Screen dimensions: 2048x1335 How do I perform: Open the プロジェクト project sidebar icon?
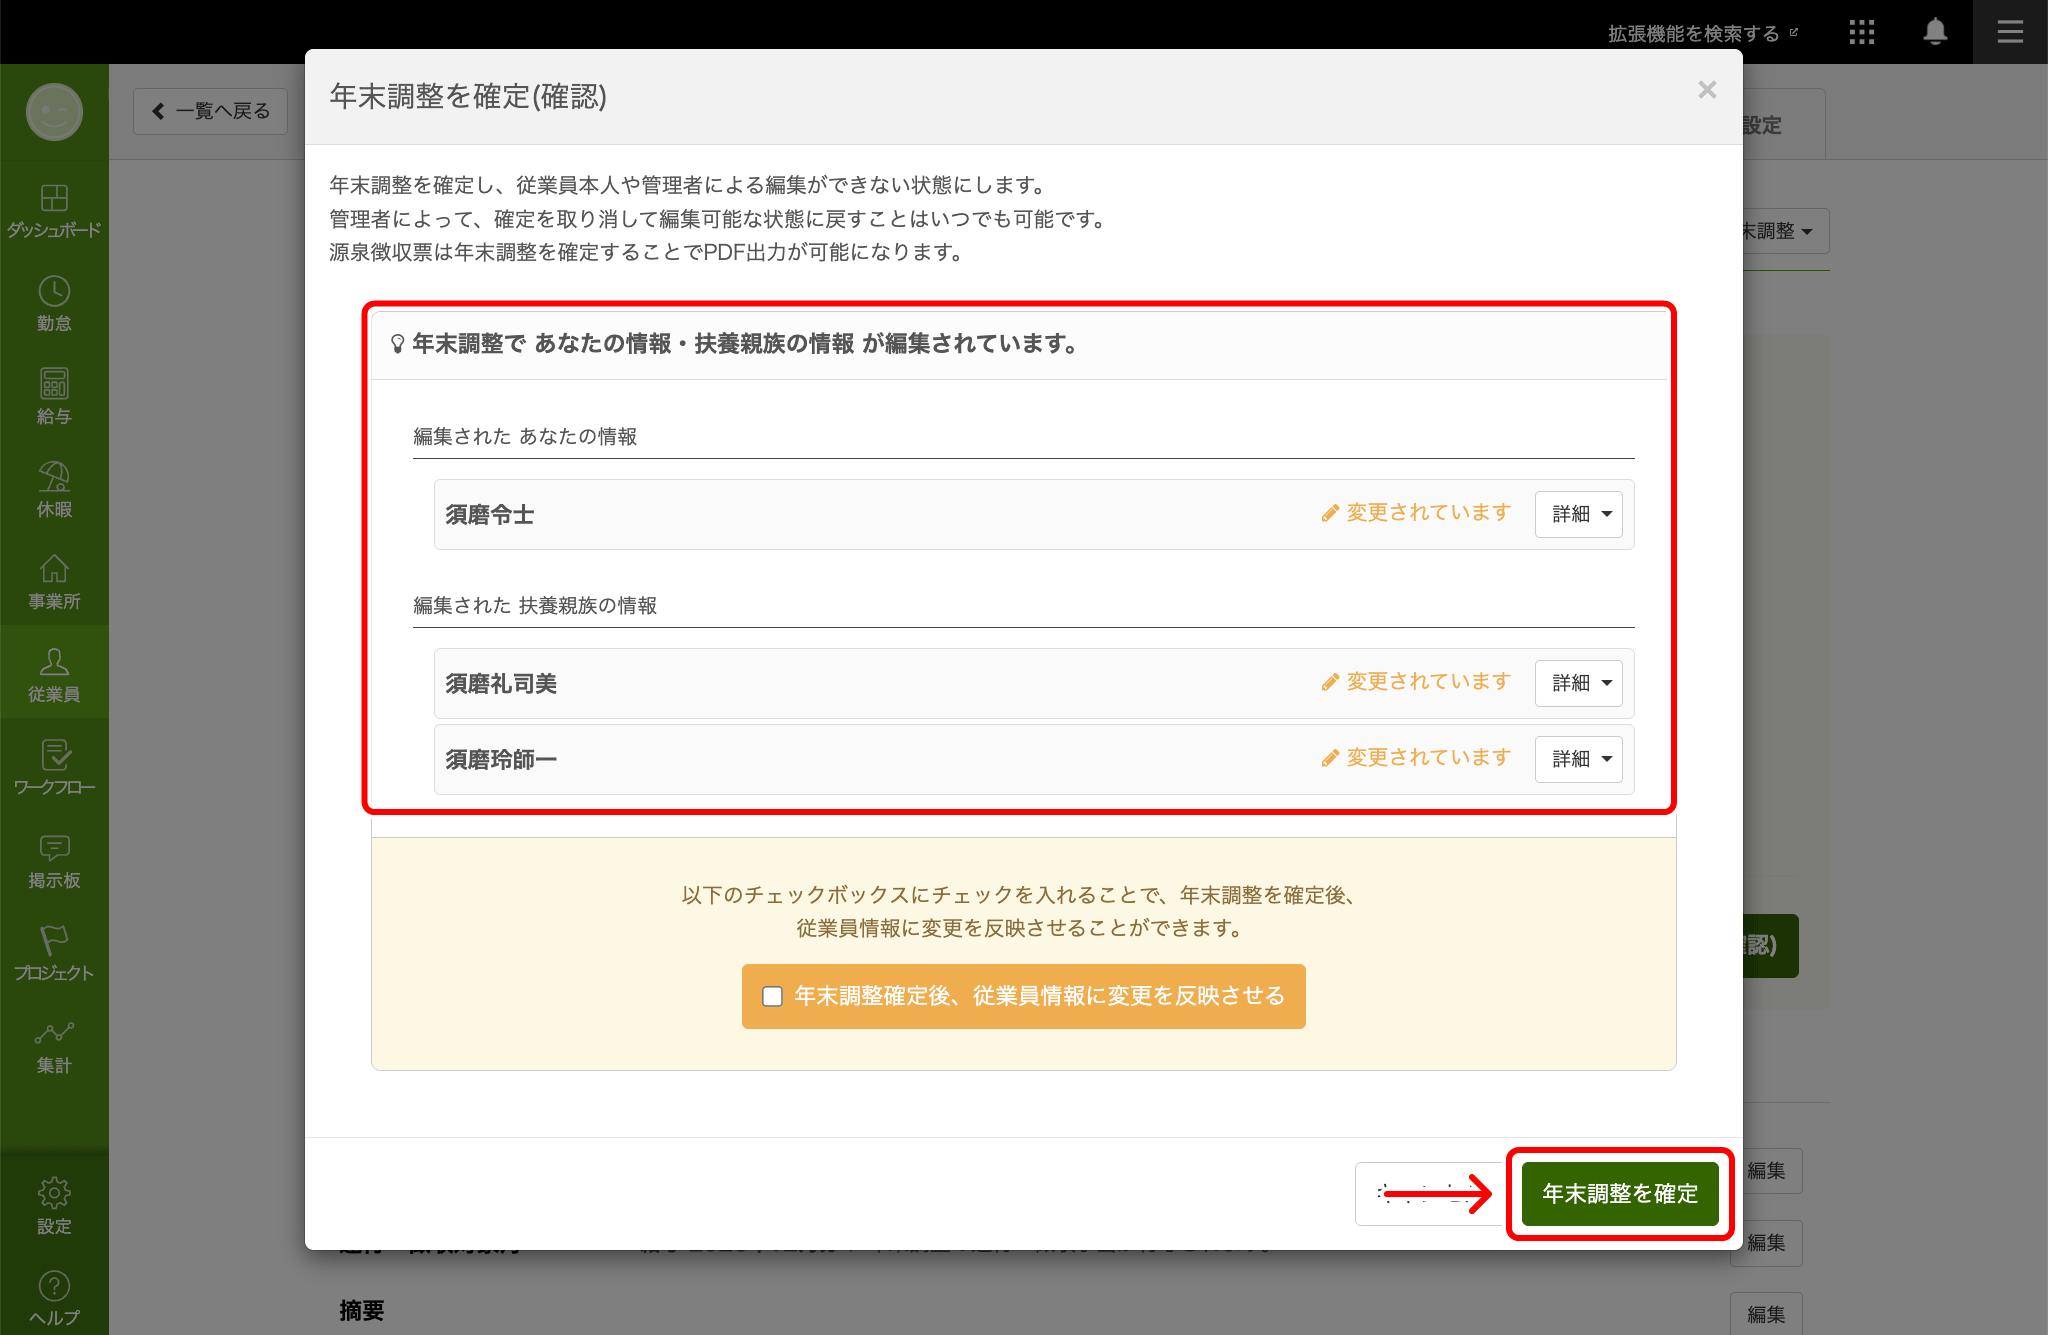[x=54, y=954]
